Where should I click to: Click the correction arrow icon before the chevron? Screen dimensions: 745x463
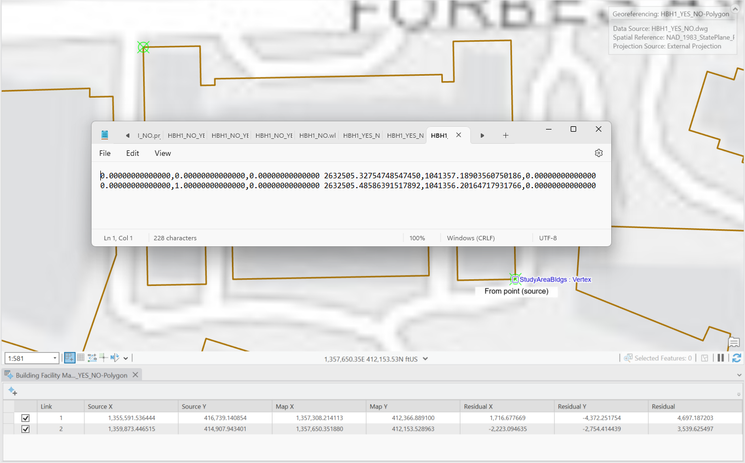tap(115, 358)
